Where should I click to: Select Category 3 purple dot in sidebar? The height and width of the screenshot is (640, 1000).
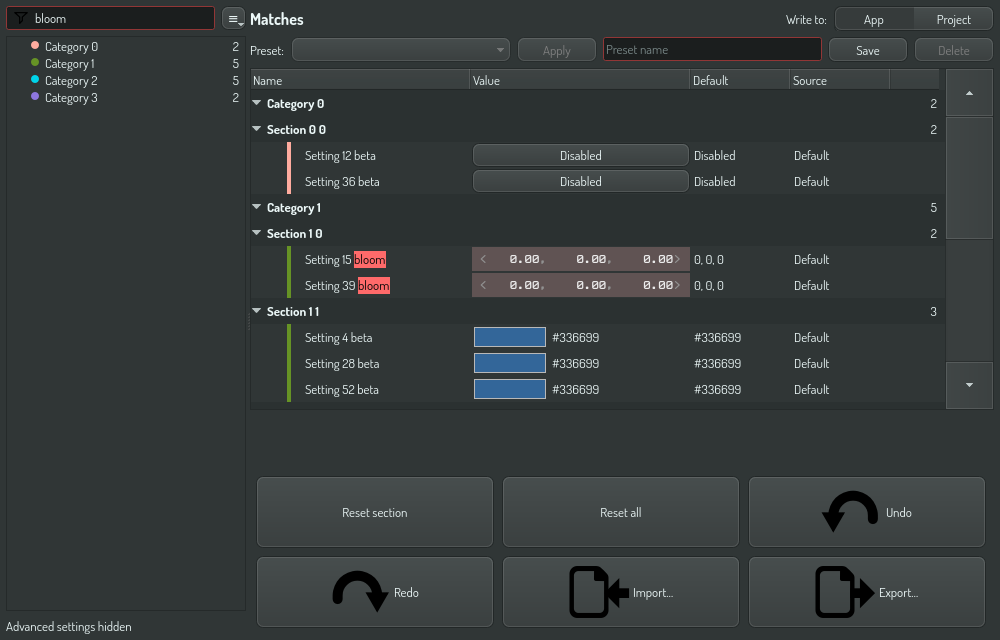coord(35,97)
